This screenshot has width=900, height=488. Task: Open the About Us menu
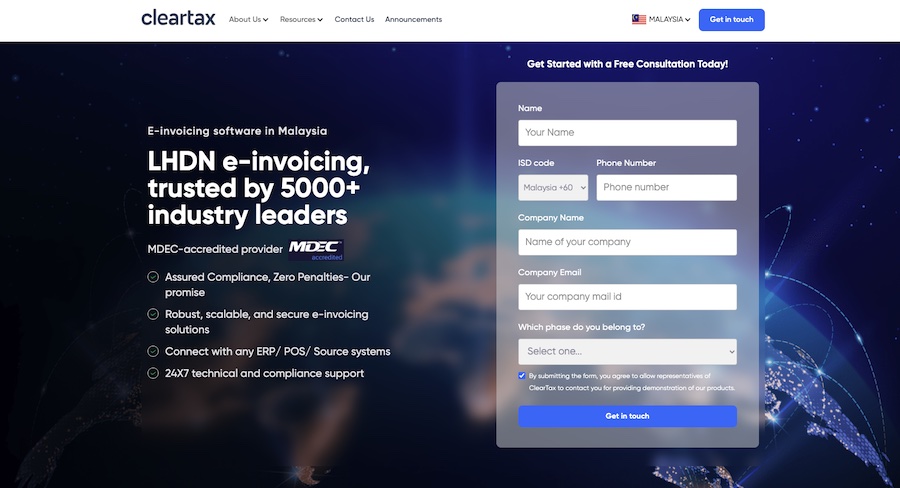248,20
